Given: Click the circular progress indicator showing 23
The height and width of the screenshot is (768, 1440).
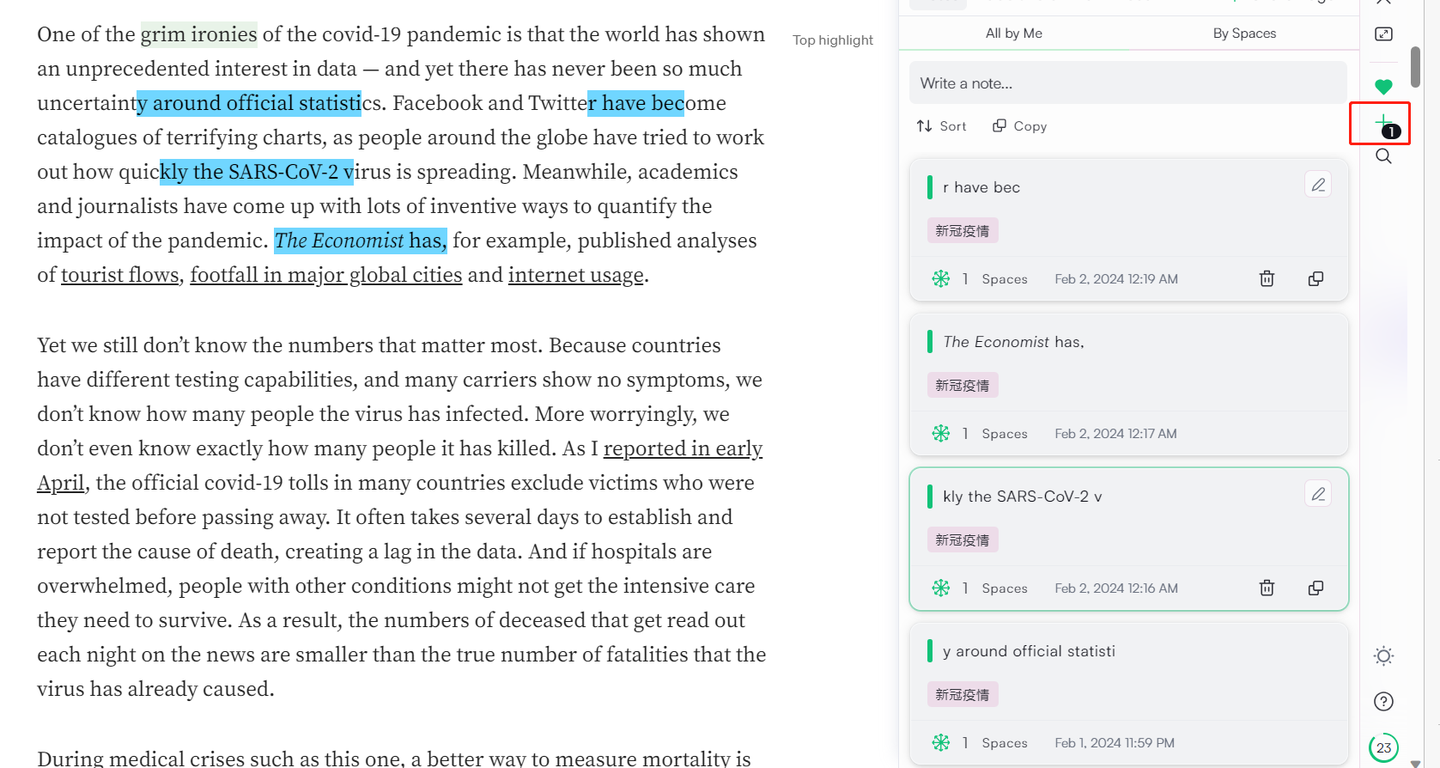Looking at the screenshot, I should 1383,747.
